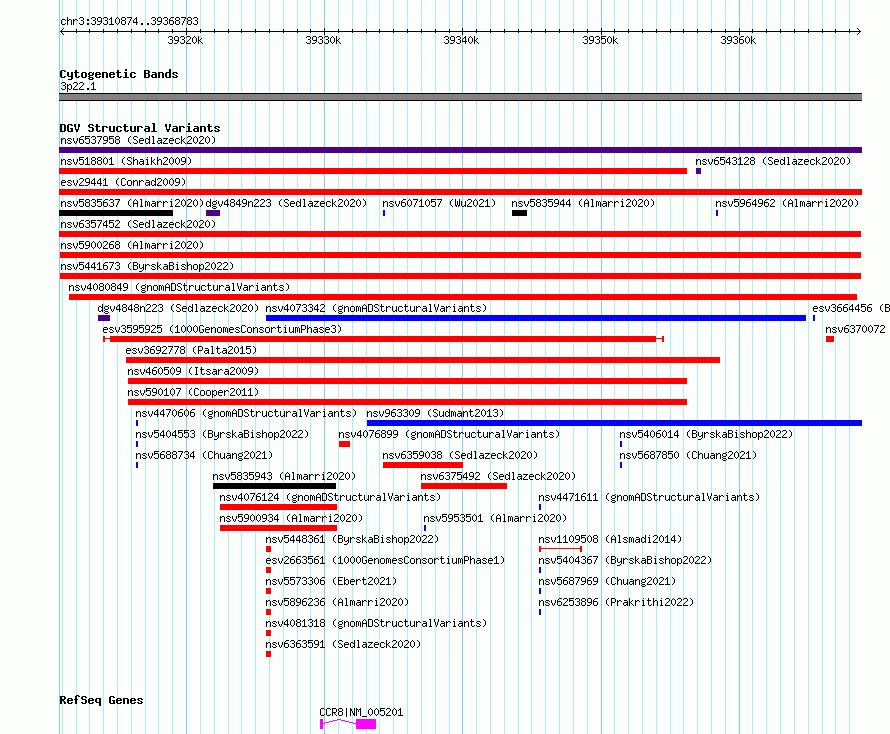Select nsv4470606 (gnomADStructuralVariants) label
The width and height of the screenshot is (890, 734).
pyautogui.click(x=246, y=413)
